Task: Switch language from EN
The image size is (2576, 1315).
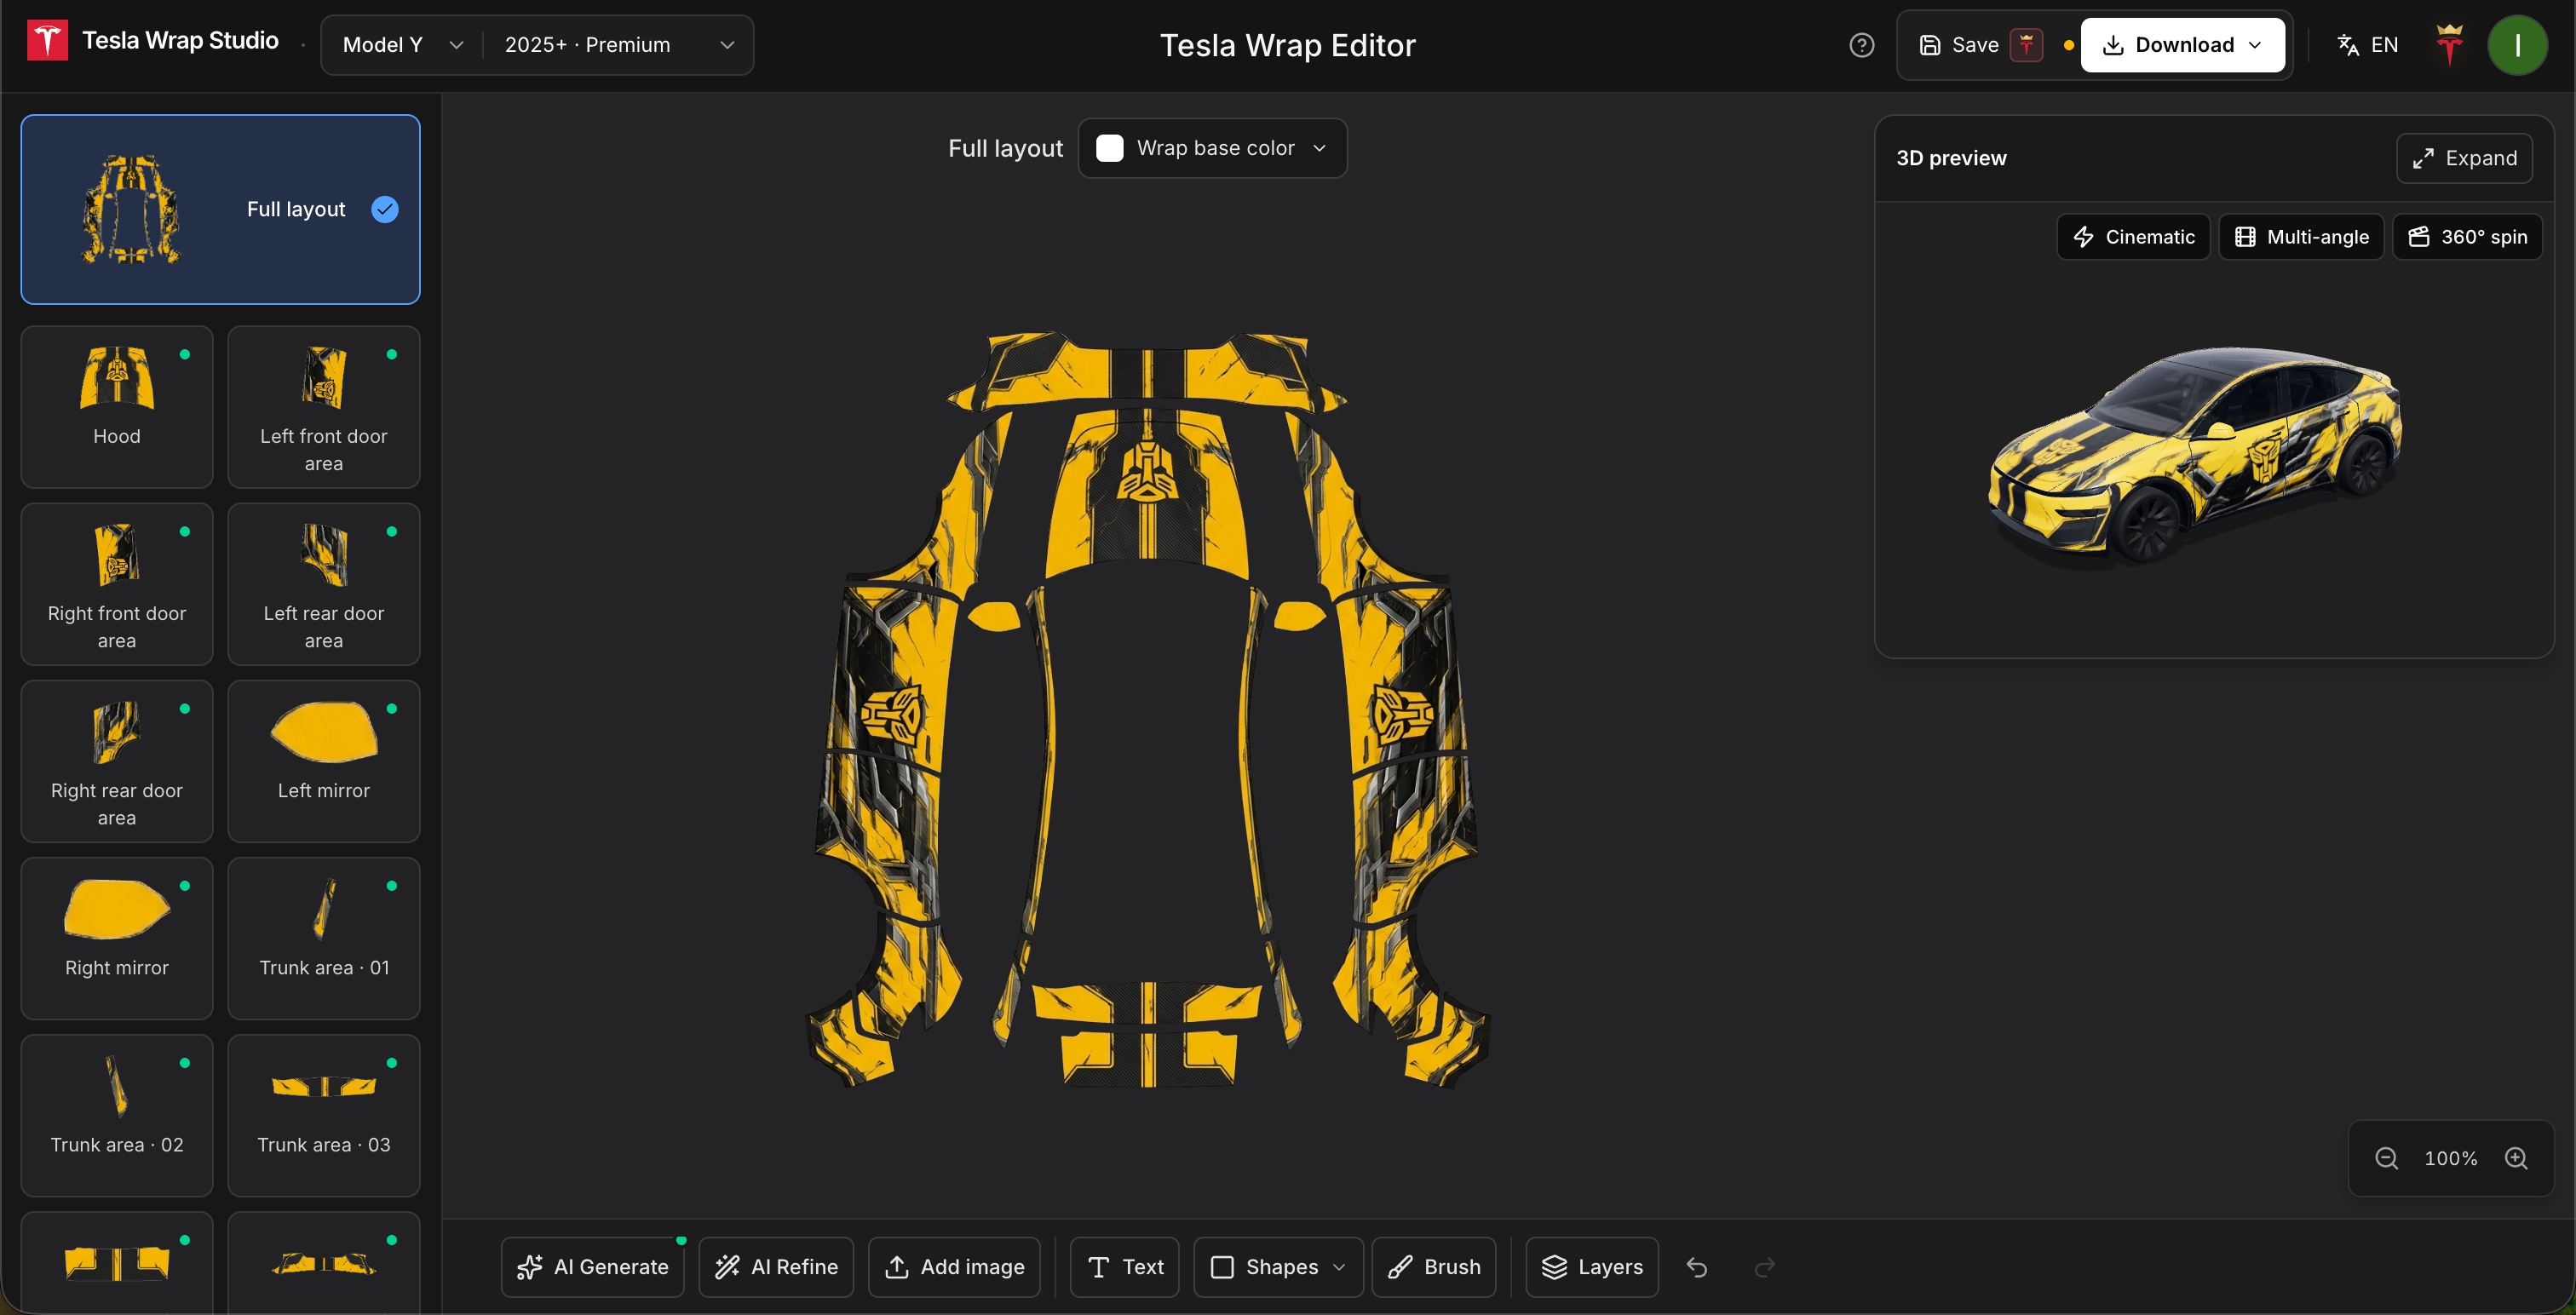Action: pyautogui.click(x=2367, y=45)
